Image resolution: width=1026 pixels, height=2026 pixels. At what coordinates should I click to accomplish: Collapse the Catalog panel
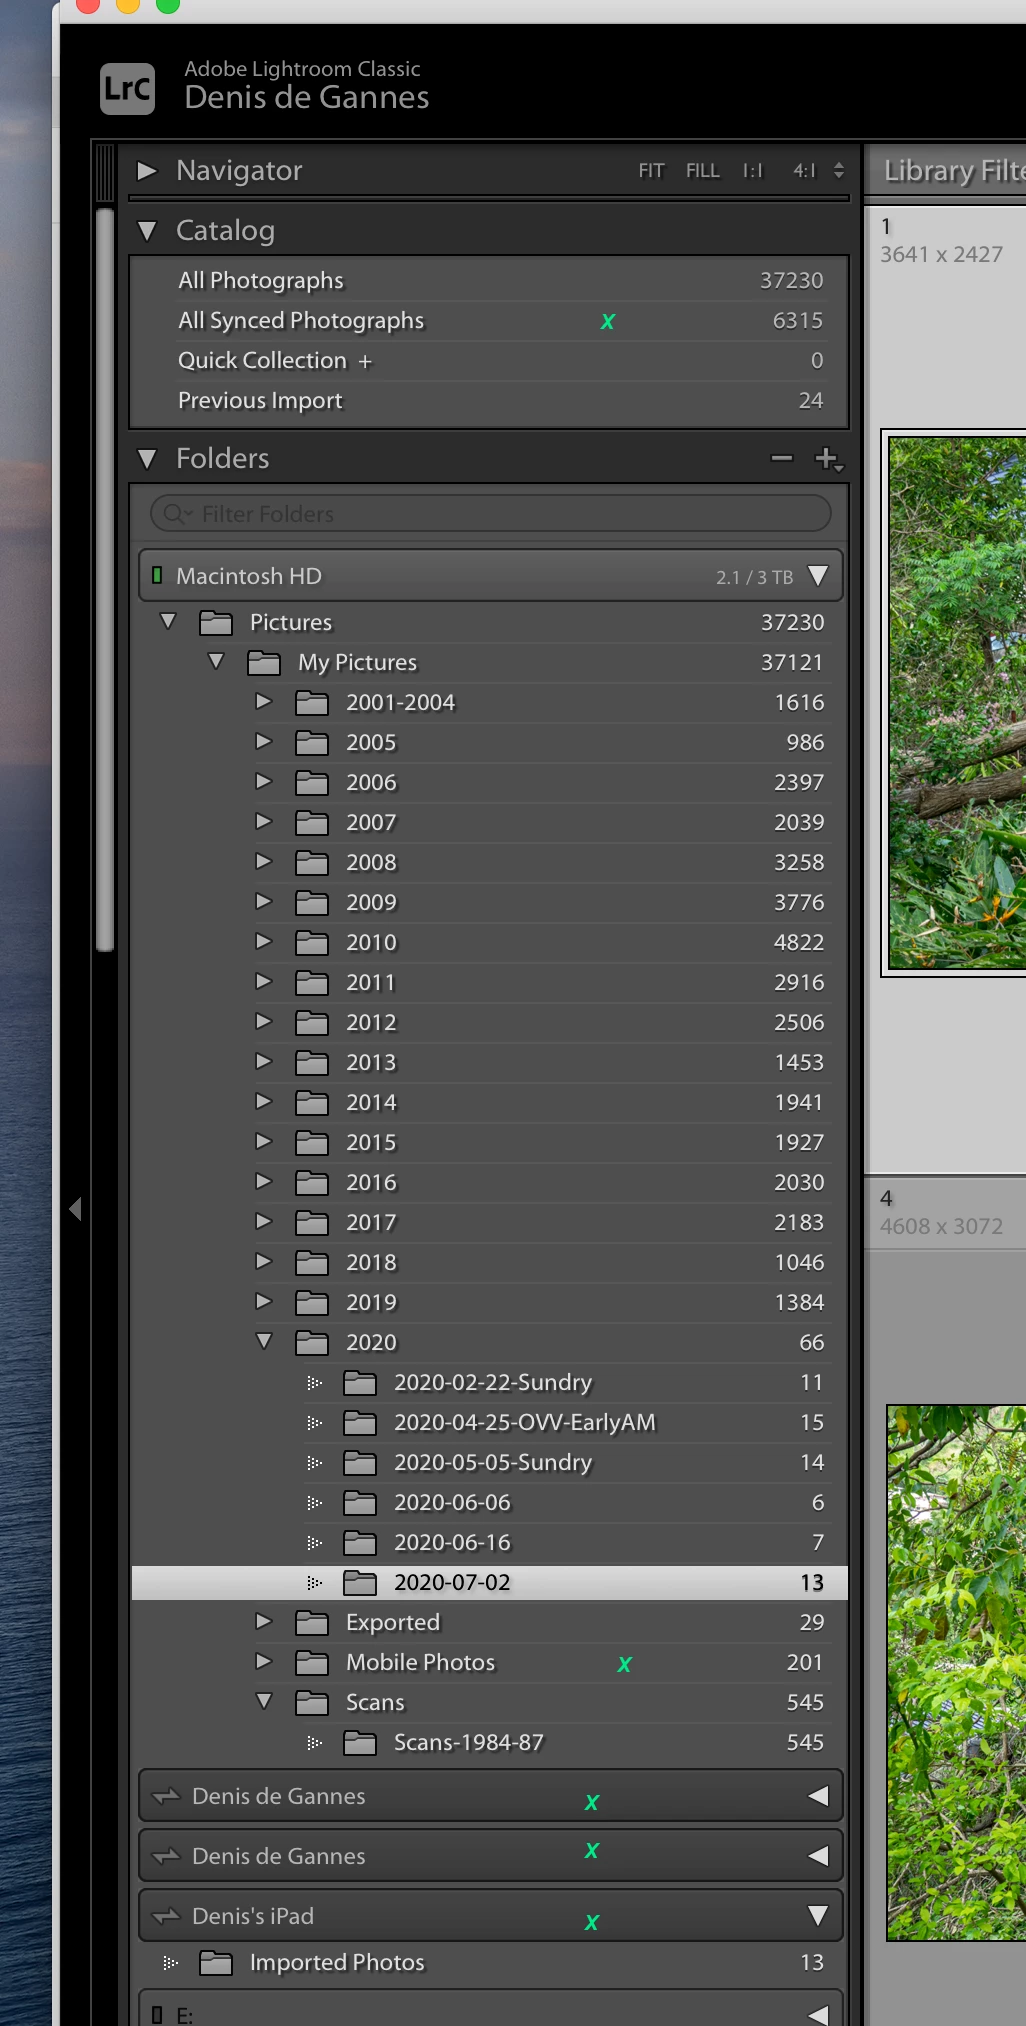coord(147,231)
